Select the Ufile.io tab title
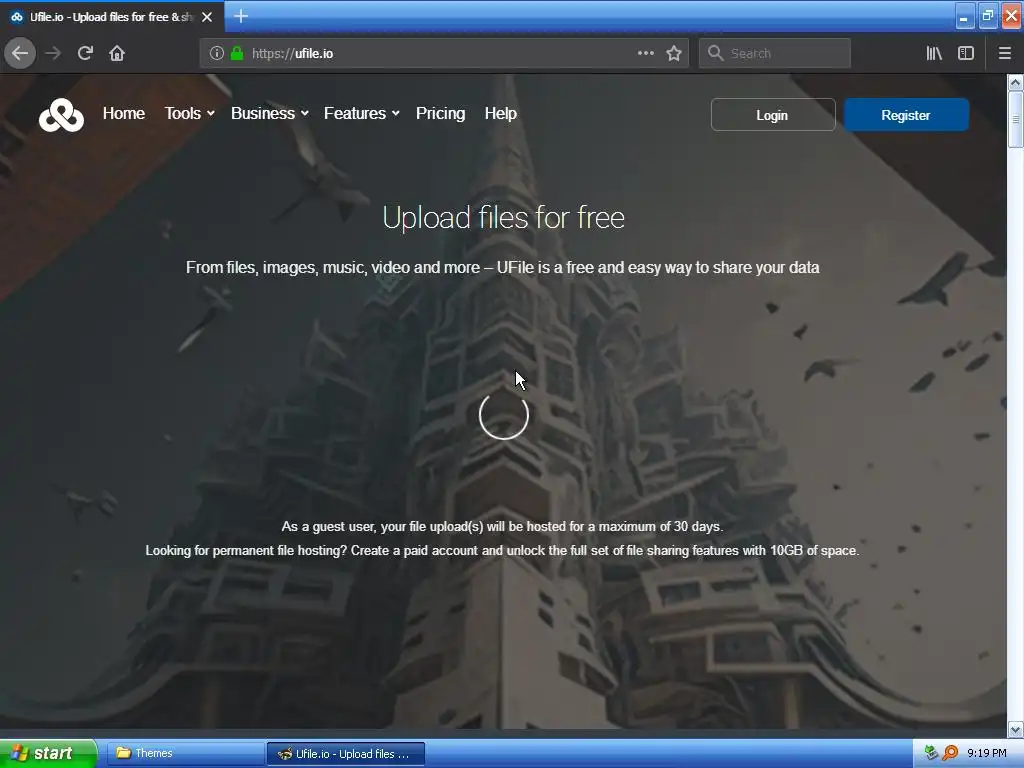Viewport: 1024px width, 768px height. click(111, 17)
